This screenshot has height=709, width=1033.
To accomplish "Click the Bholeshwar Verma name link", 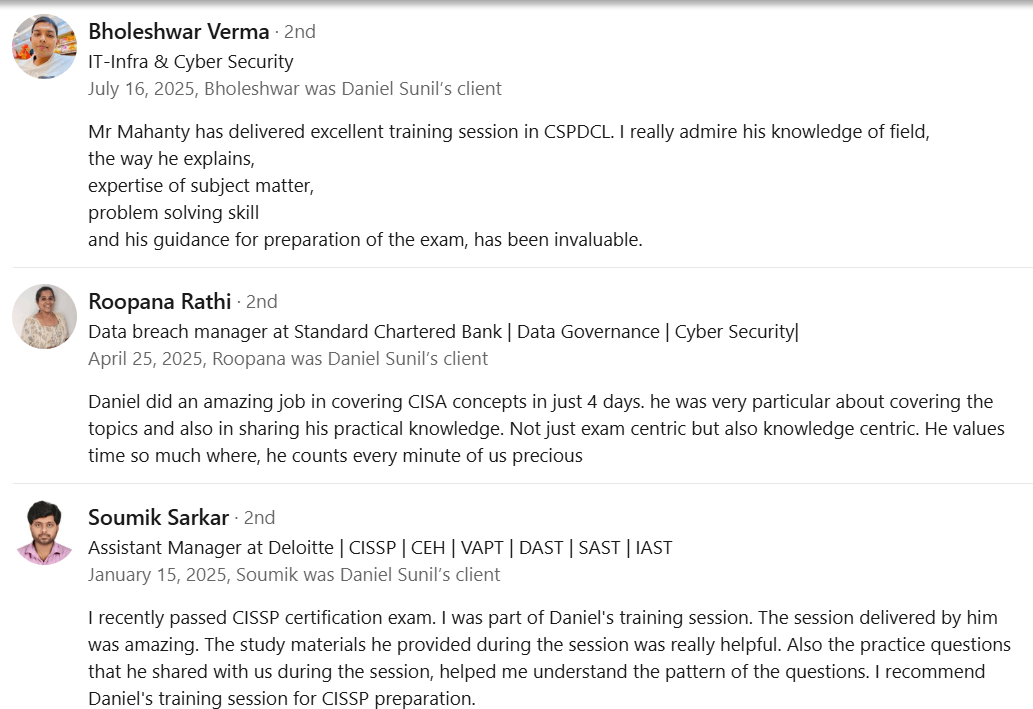I will click(x=179, y=31).
